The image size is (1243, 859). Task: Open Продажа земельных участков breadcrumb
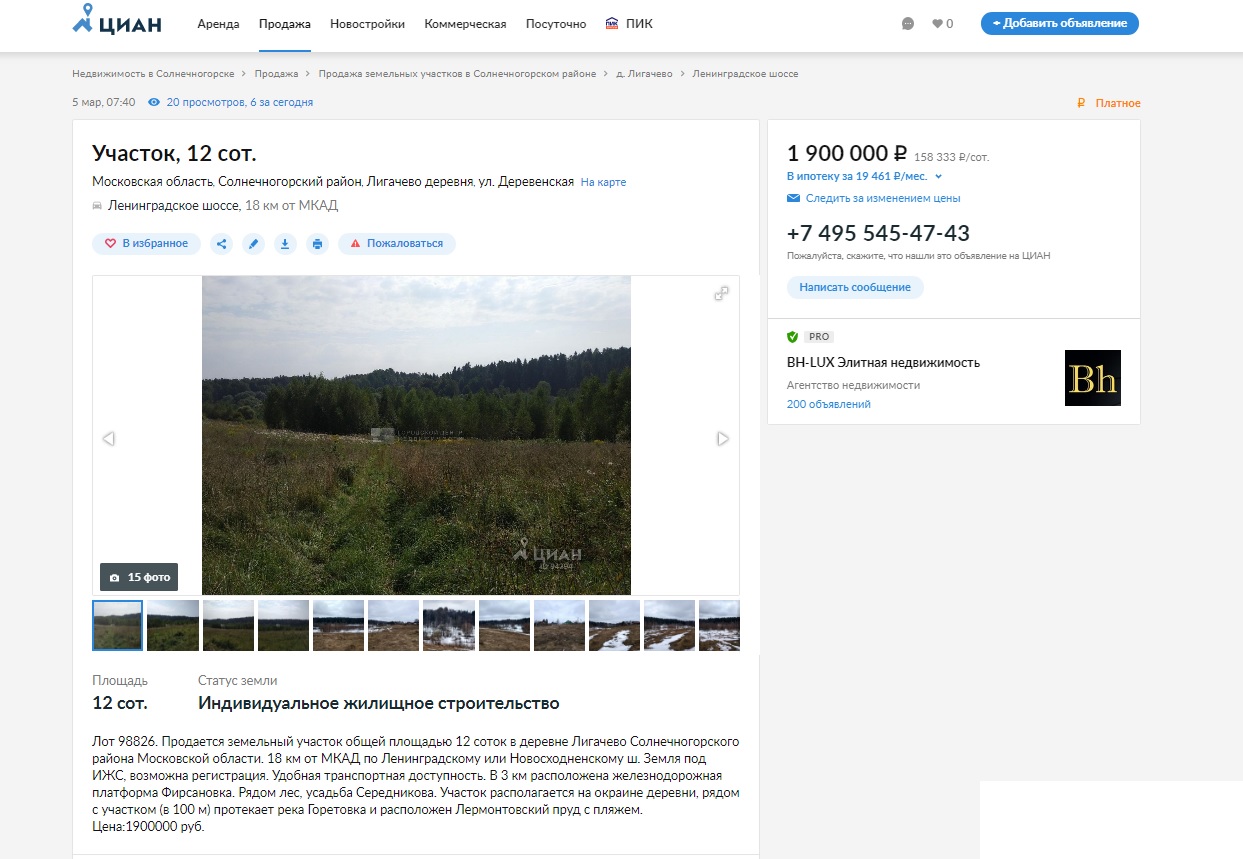[x=457, y=74]
